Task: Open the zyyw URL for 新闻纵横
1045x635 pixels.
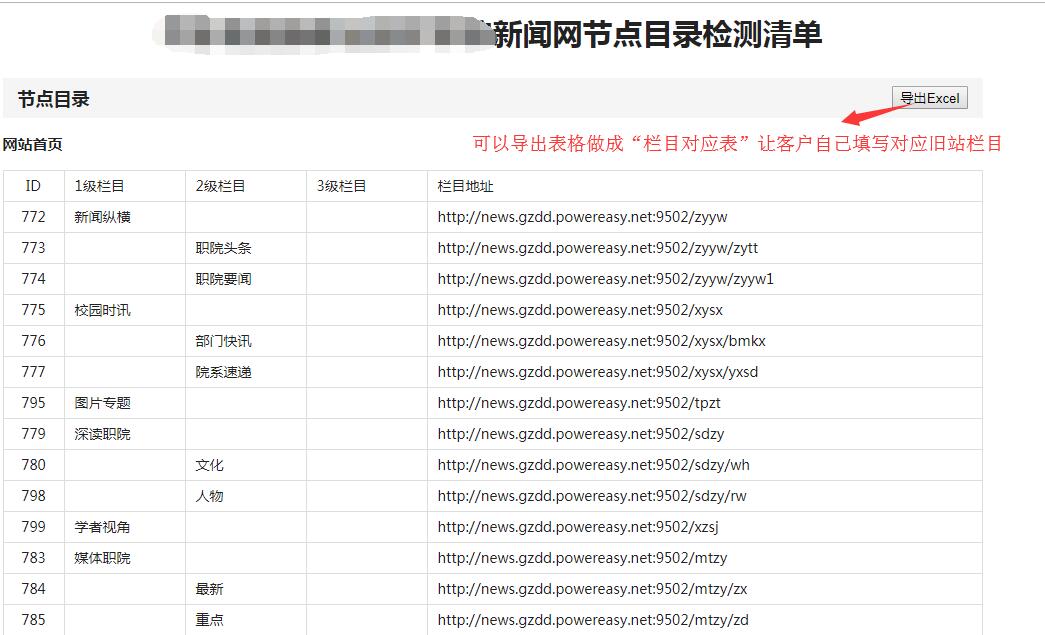Action: pyautogui.click(x=582, y=217)
